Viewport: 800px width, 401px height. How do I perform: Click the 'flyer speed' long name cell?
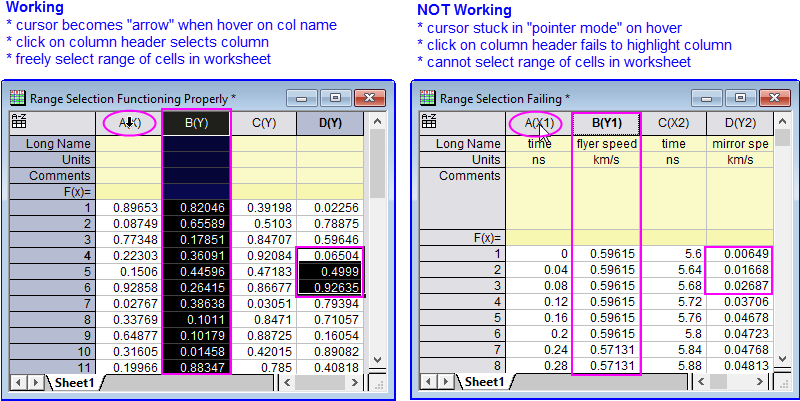click(606, 144)
